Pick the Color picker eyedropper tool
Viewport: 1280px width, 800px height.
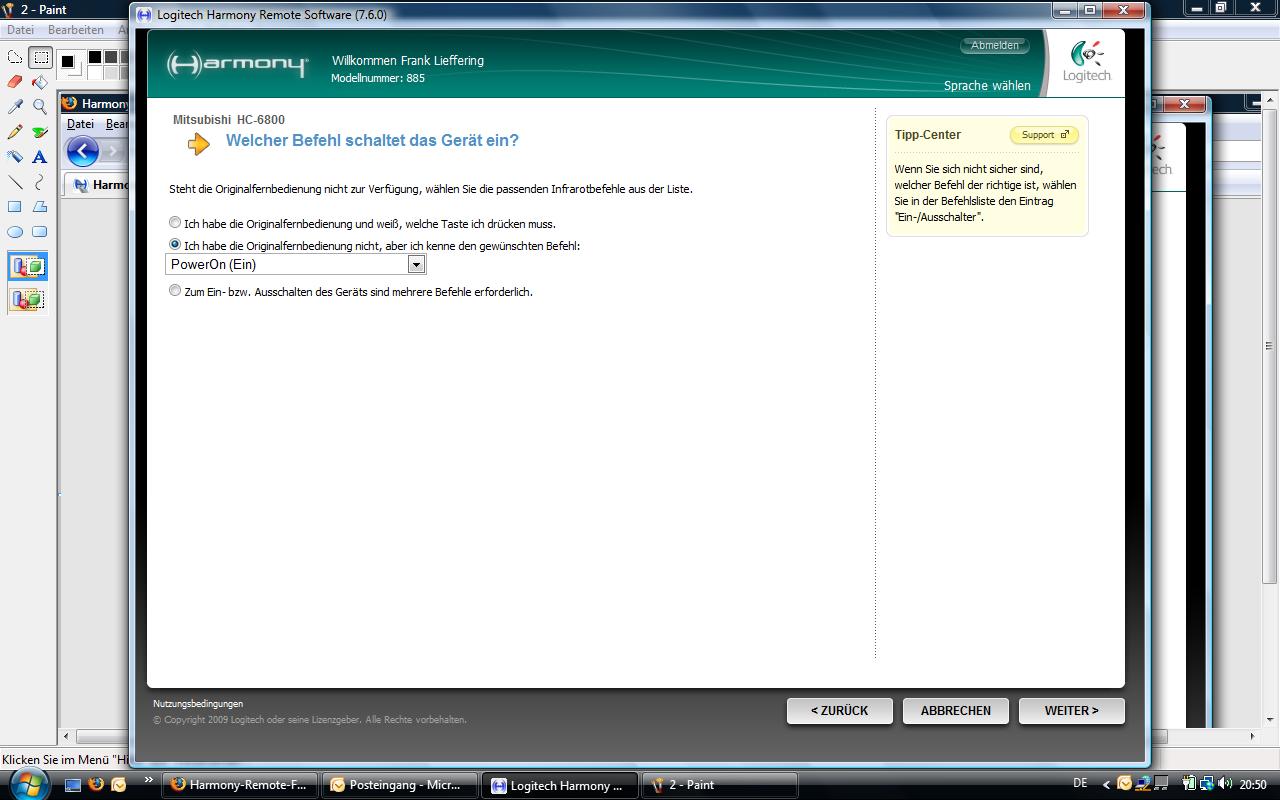point(15,107)
